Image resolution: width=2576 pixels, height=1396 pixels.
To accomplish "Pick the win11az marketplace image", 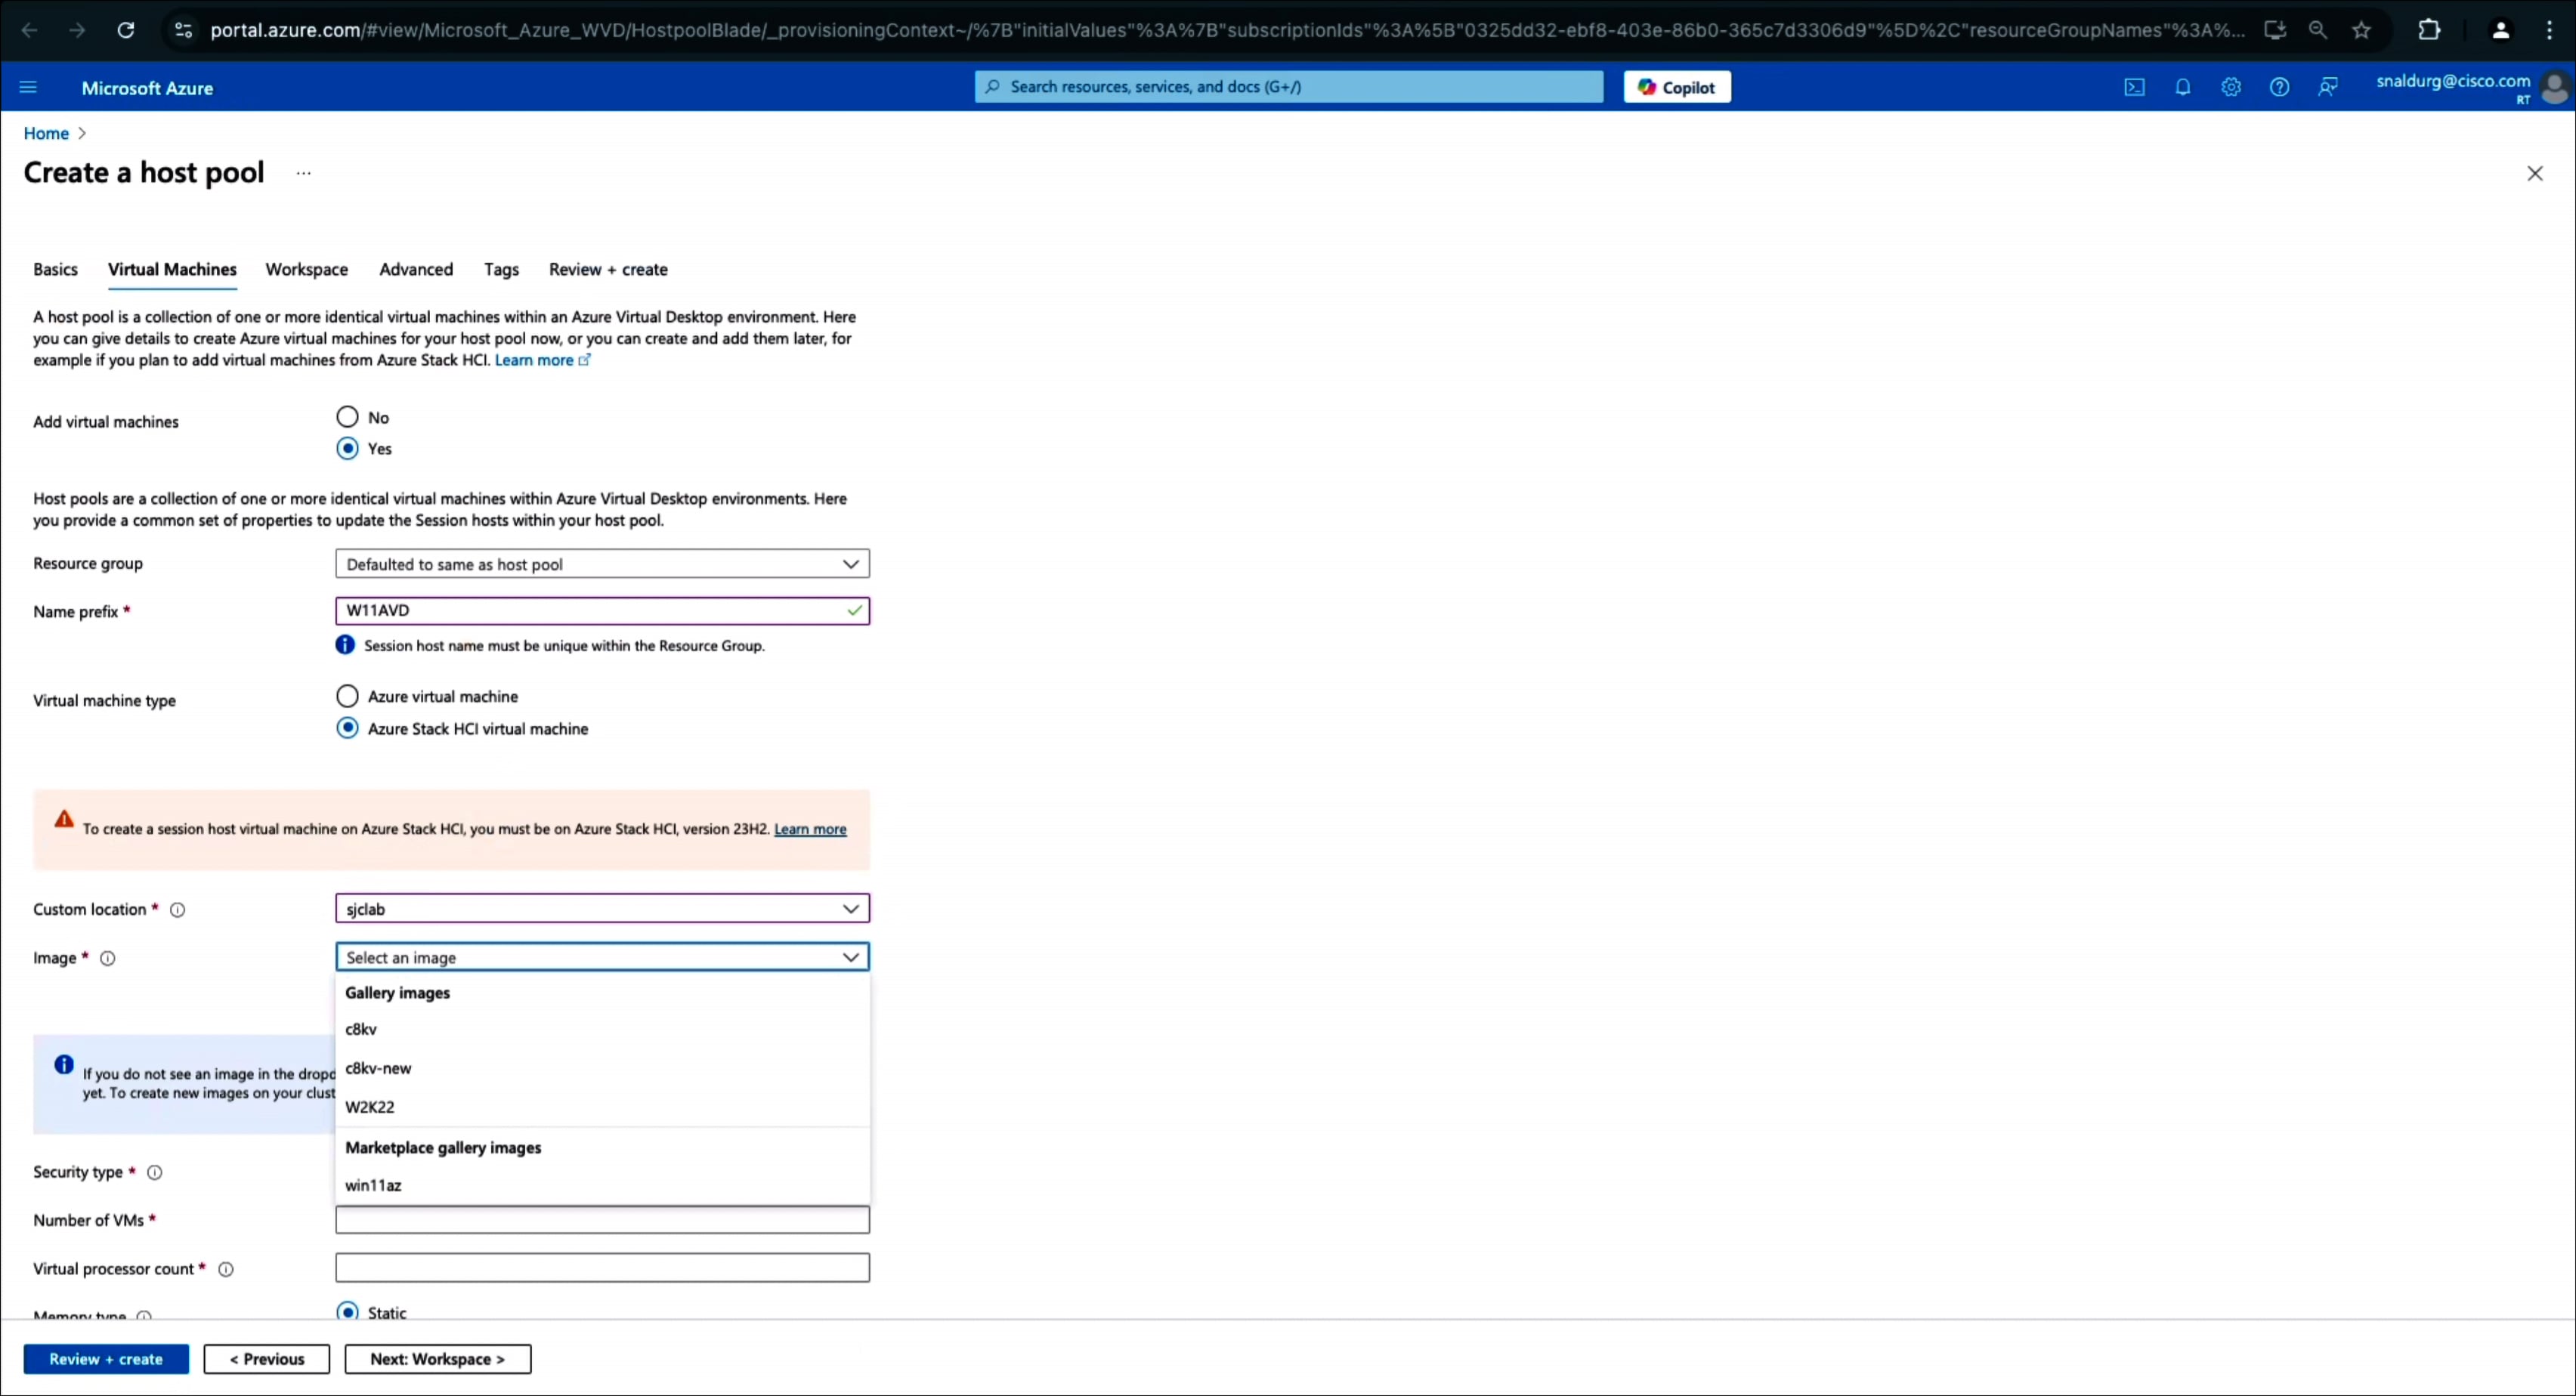I will (x=602, y=1185).
